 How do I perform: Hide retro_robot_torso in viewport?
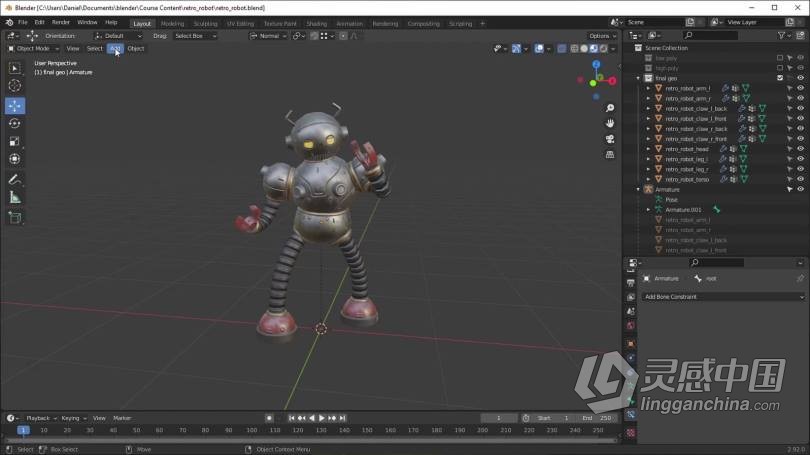[x=800, y=179]
